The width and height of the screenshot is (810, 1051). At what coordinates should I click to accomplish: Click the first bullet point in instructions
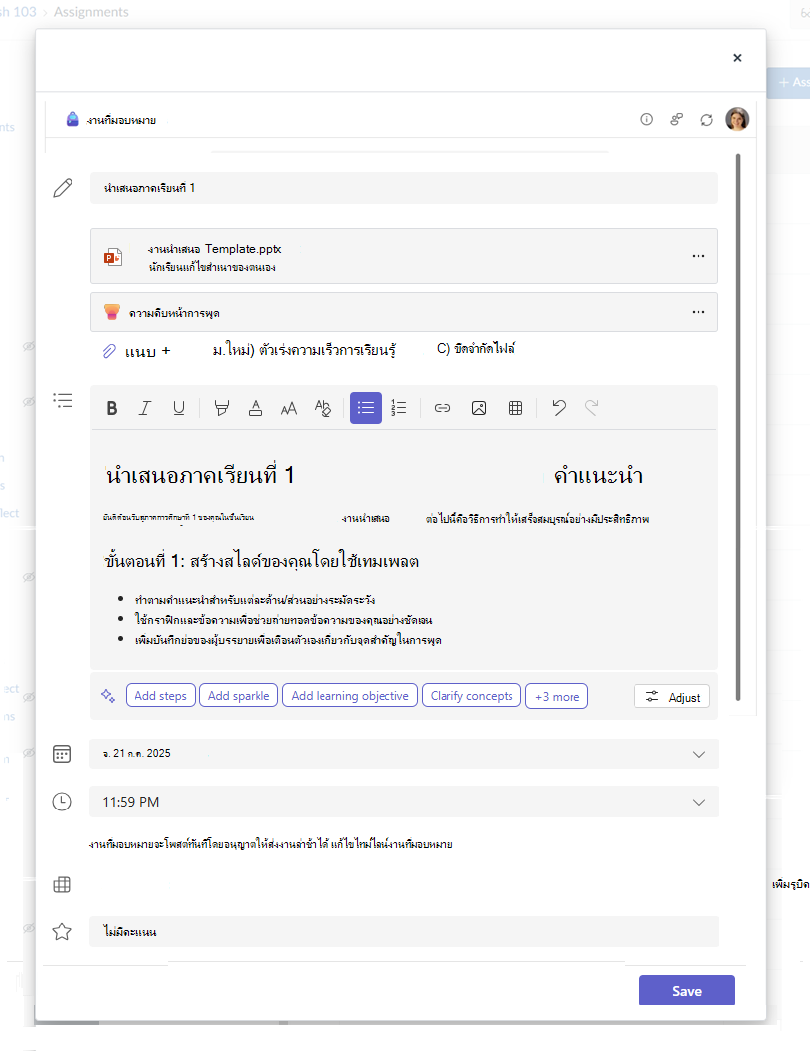255,600
